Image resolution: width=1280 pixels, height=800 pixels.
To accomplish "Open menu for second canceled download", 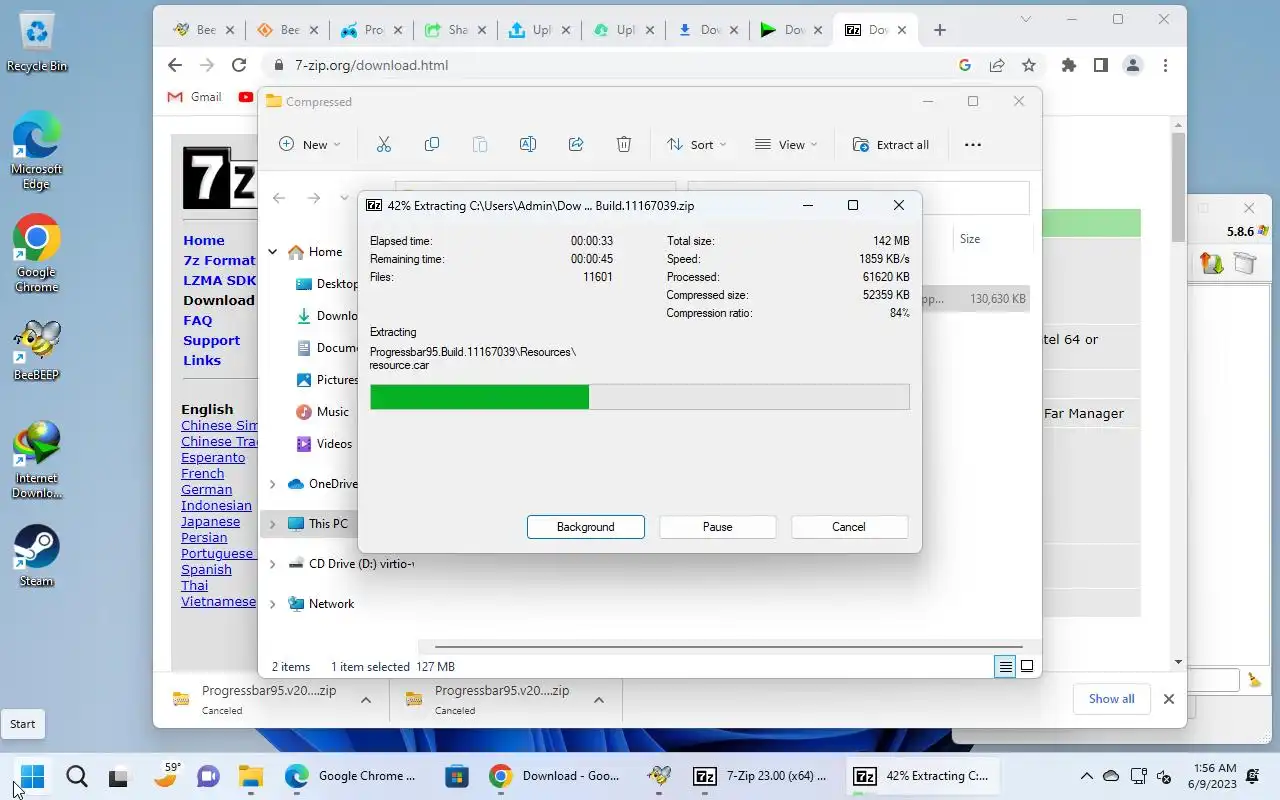I will point(599,700).
